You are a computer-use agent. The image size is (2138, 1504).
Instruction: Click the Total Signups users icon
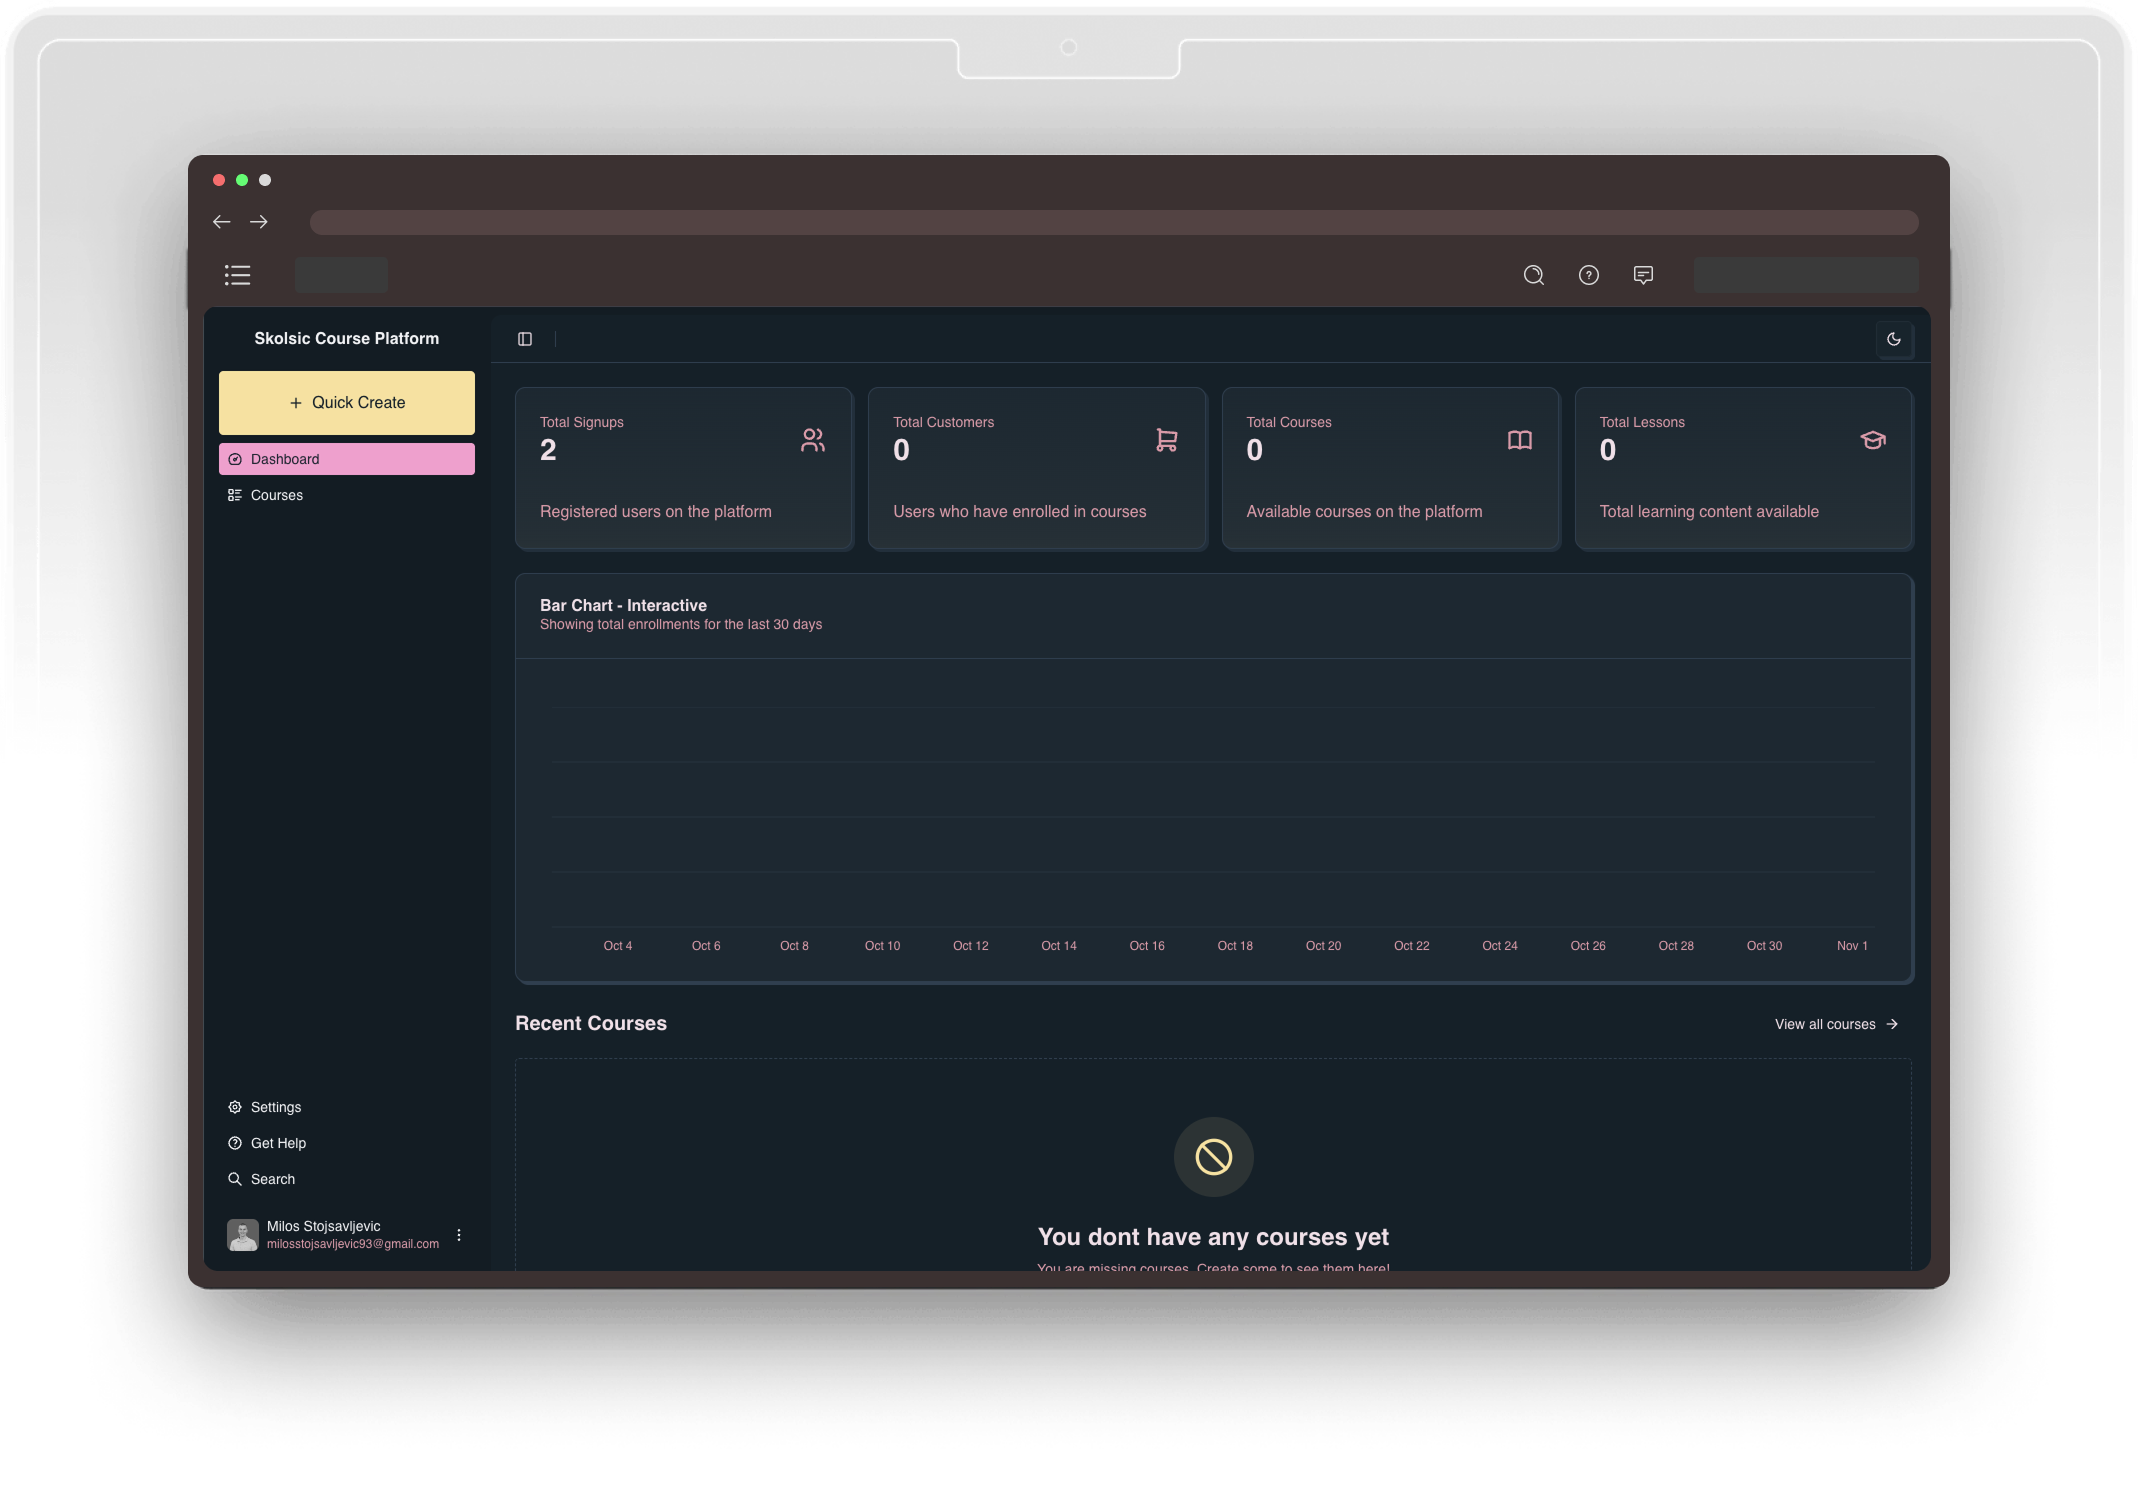813,440
